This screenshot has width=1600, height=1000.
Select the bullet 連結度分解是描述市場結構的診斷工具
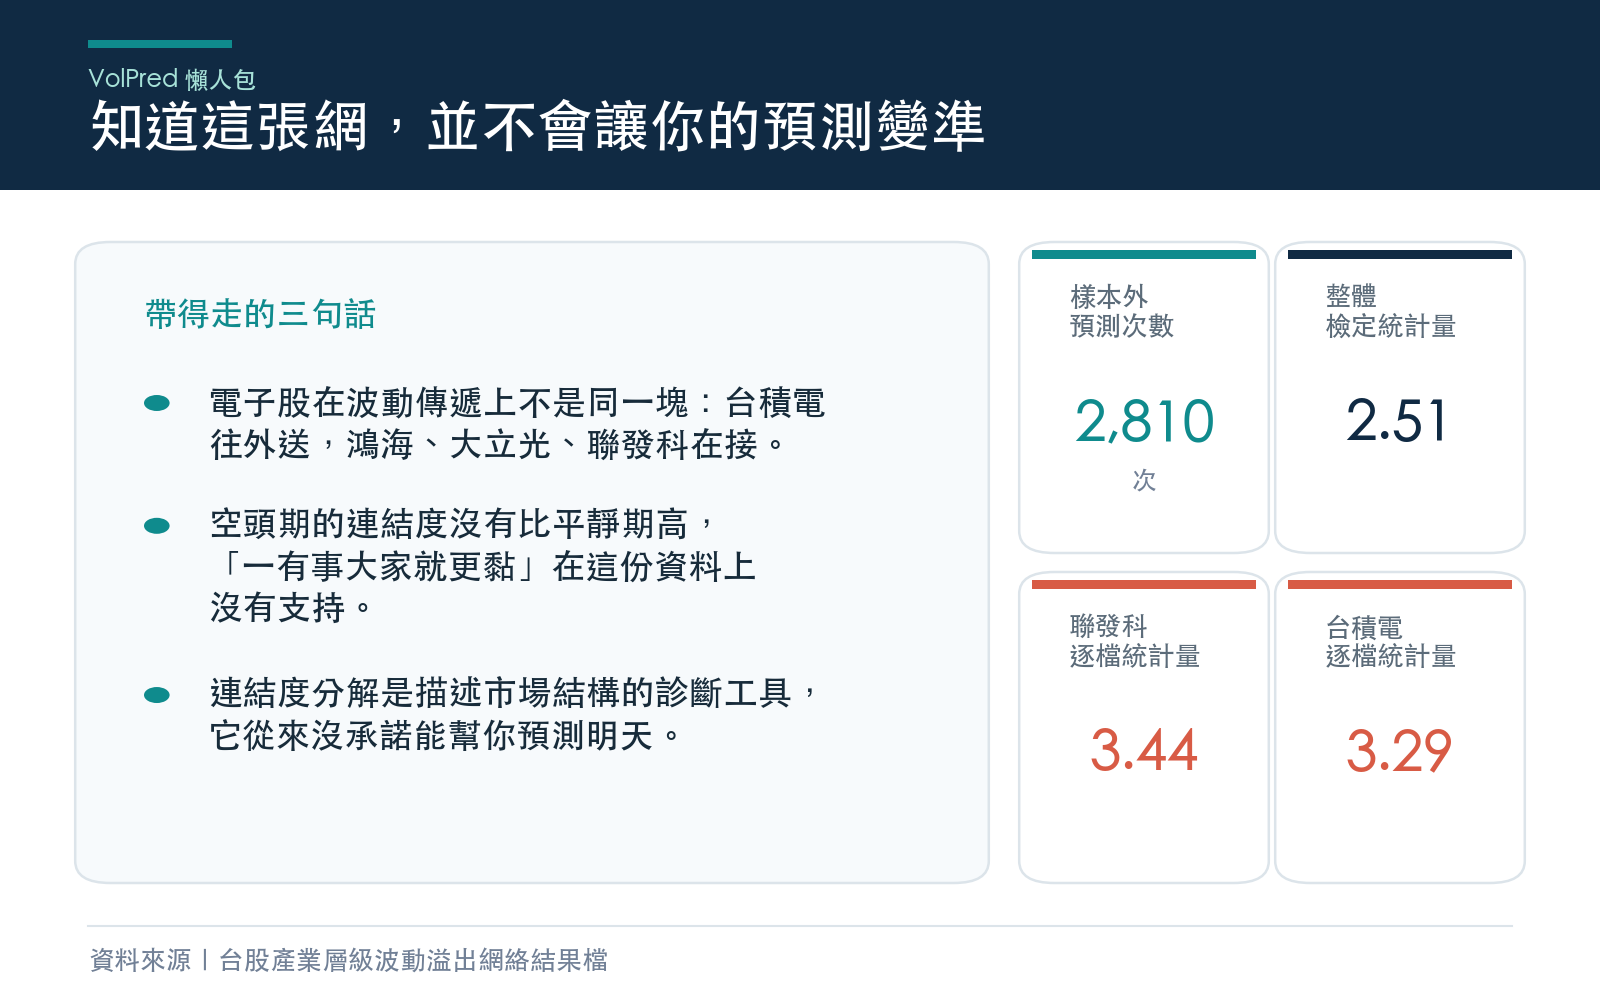pos(514,692)
